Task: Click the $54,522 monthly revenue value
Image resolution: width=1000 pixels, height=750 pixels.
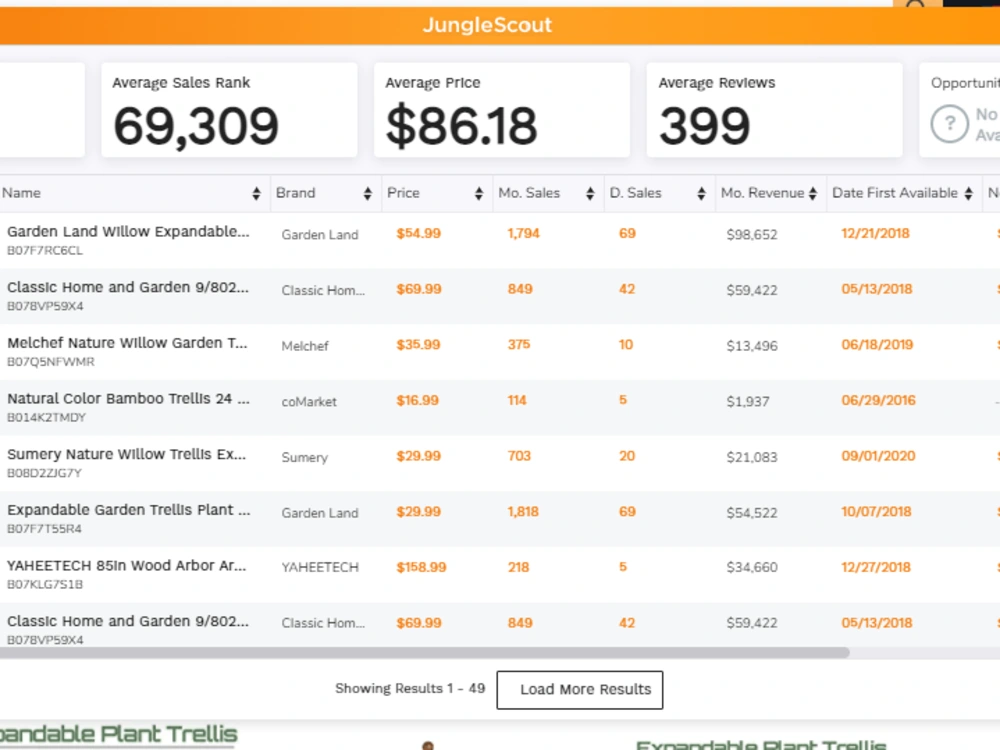Action: pos(752,513)
